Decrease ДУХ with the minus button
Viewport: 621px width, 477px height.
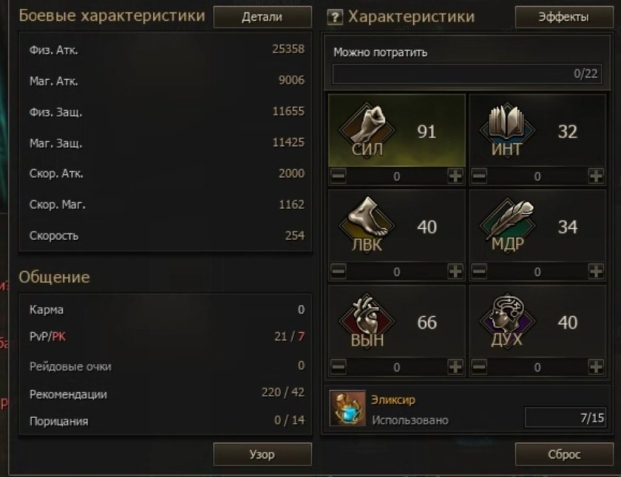tap(479, 367)
